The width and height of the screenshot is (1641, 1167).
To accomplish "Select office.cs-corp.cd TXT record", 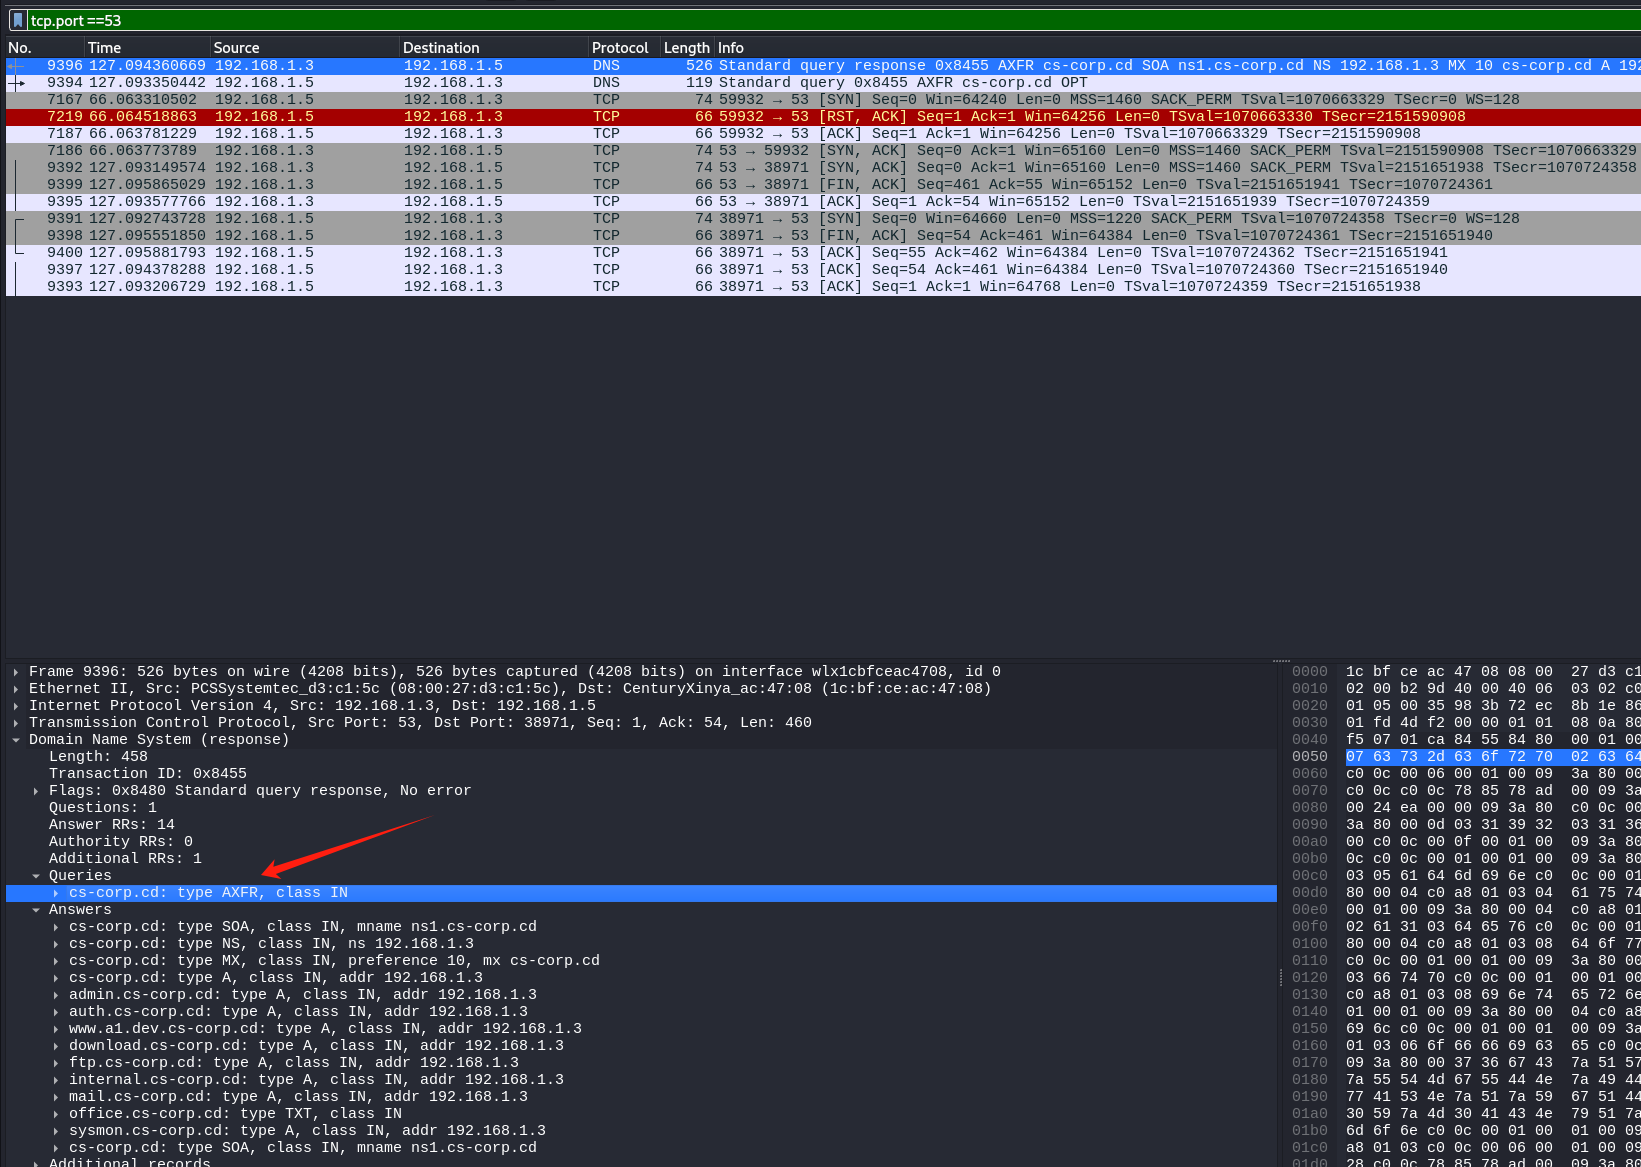I will tap(235, 1114).
